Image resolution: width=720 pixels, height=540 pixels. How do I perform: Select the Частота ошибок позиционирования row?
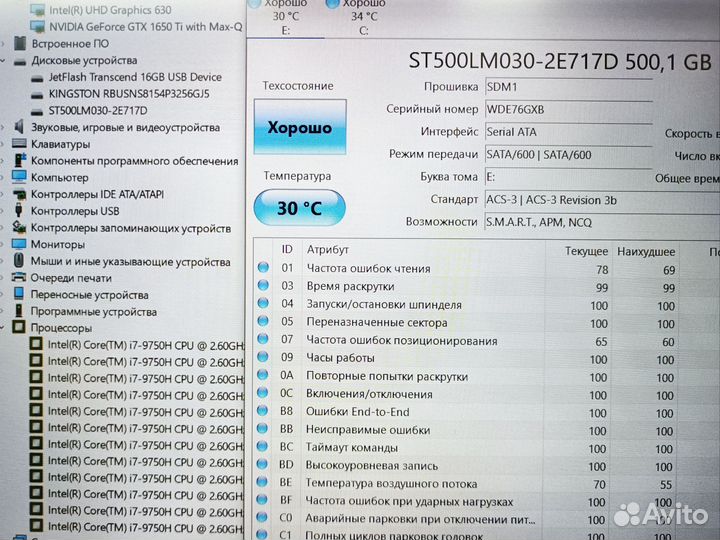[487, 341]
